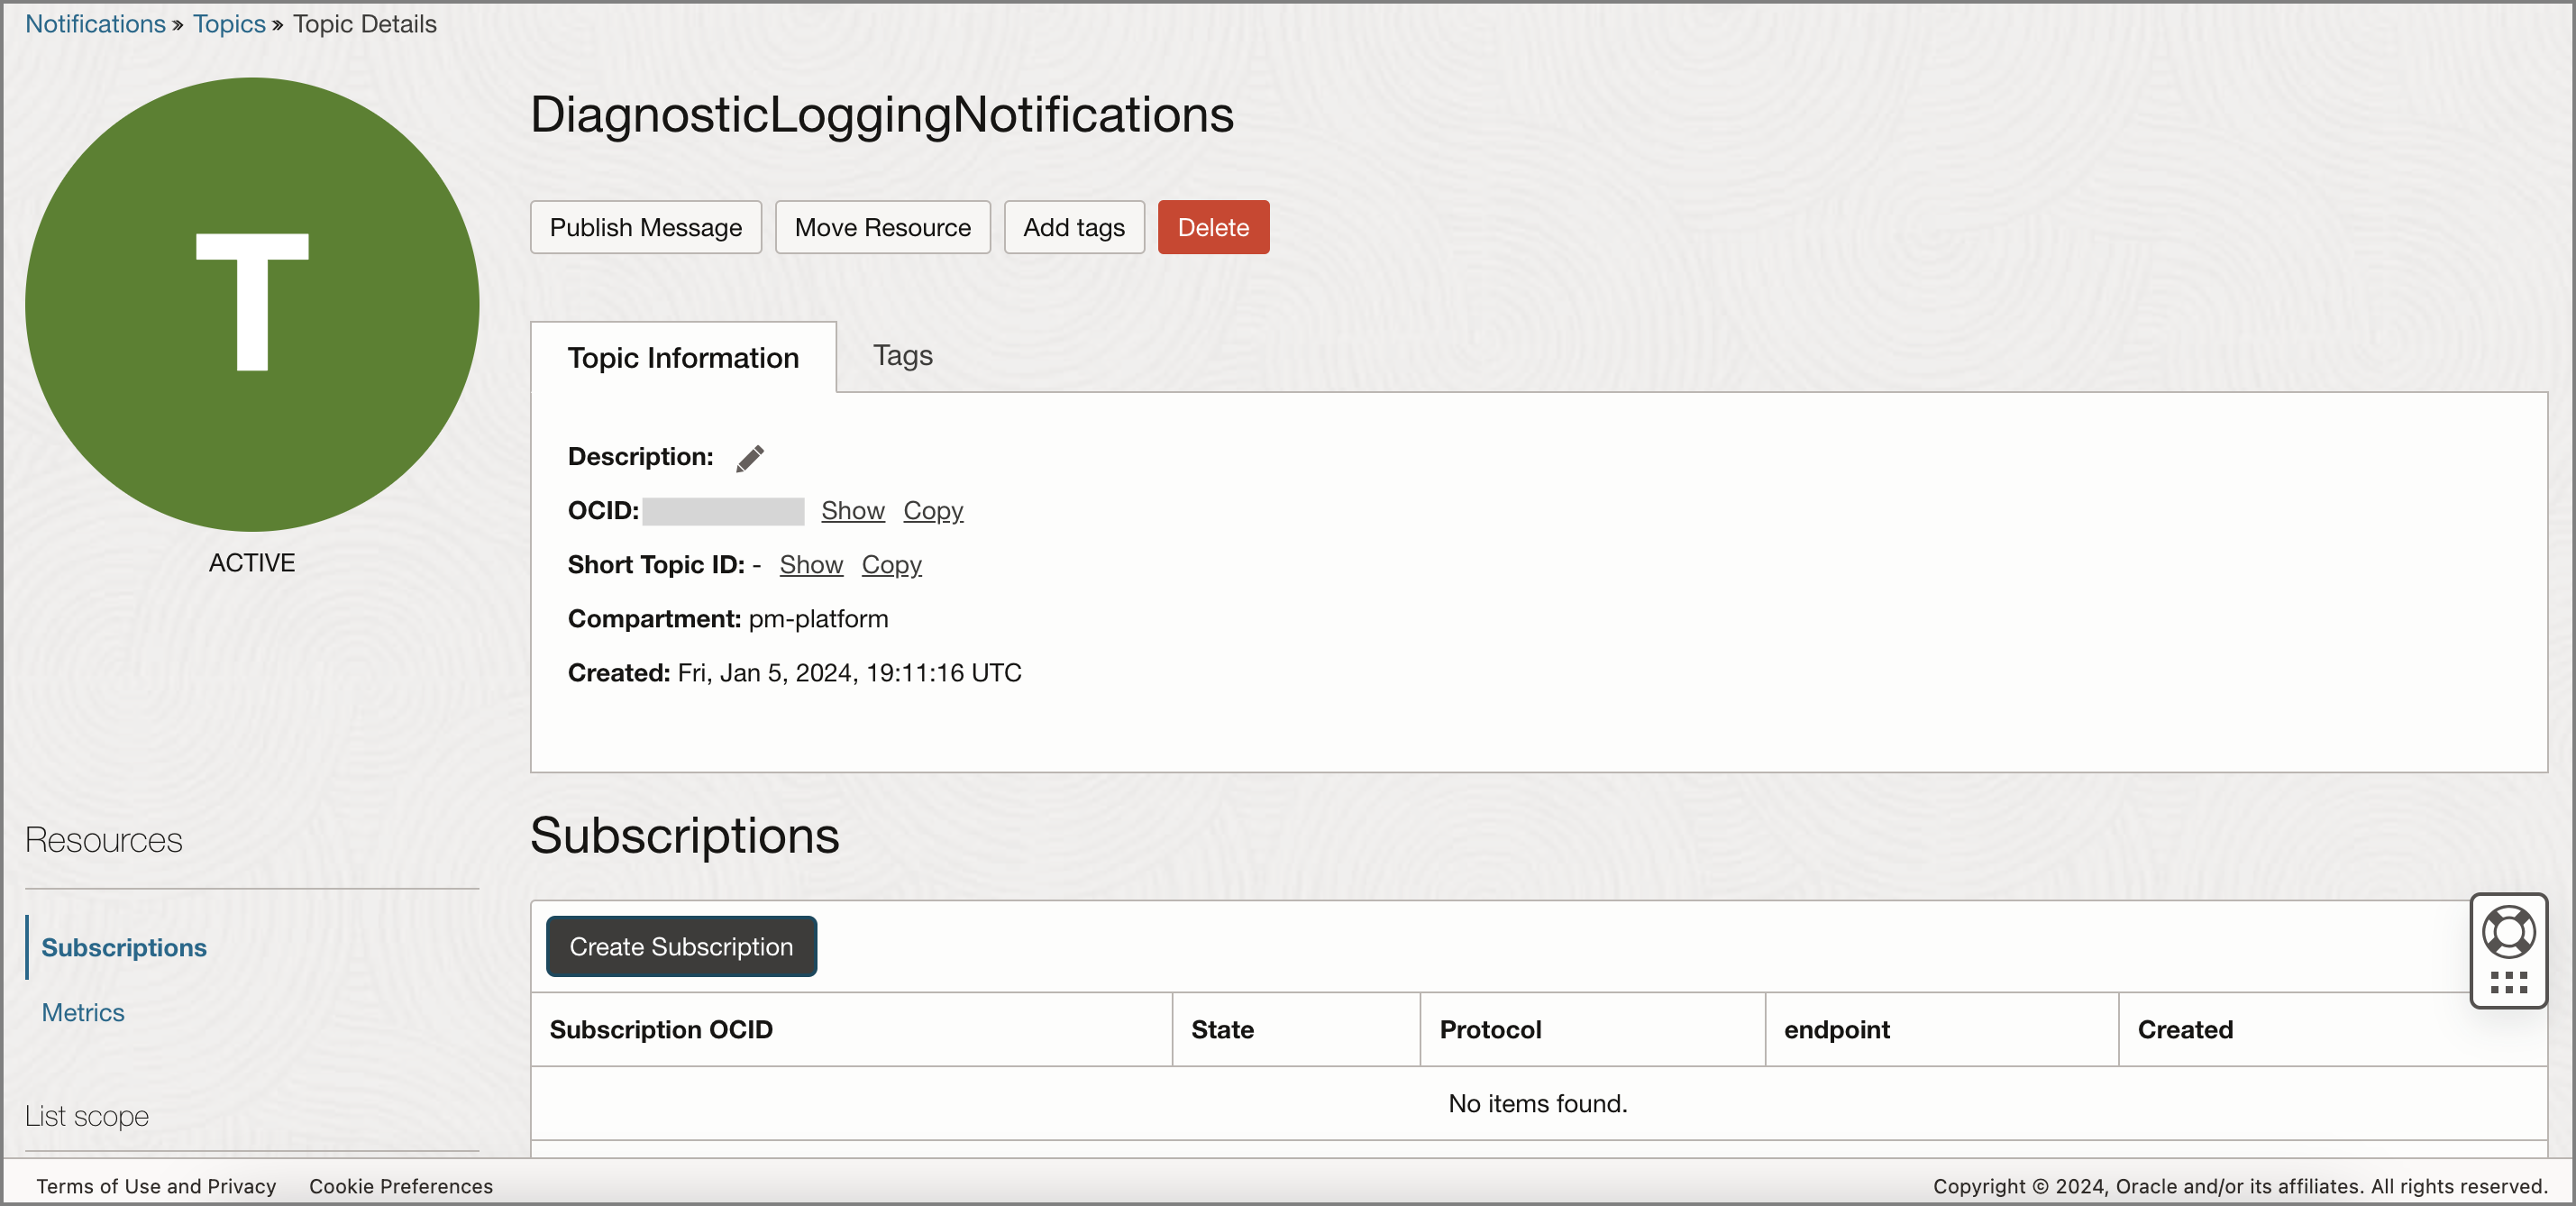
Task: Copy the OCID value
Action: (932, 510)
